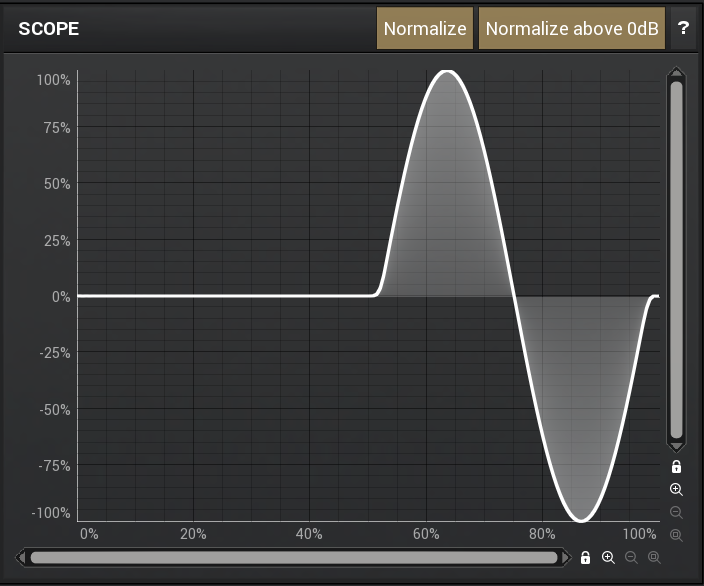Click the vertical zoom reset icon
Screen dimensions: 704x586
tap(676, 535)
